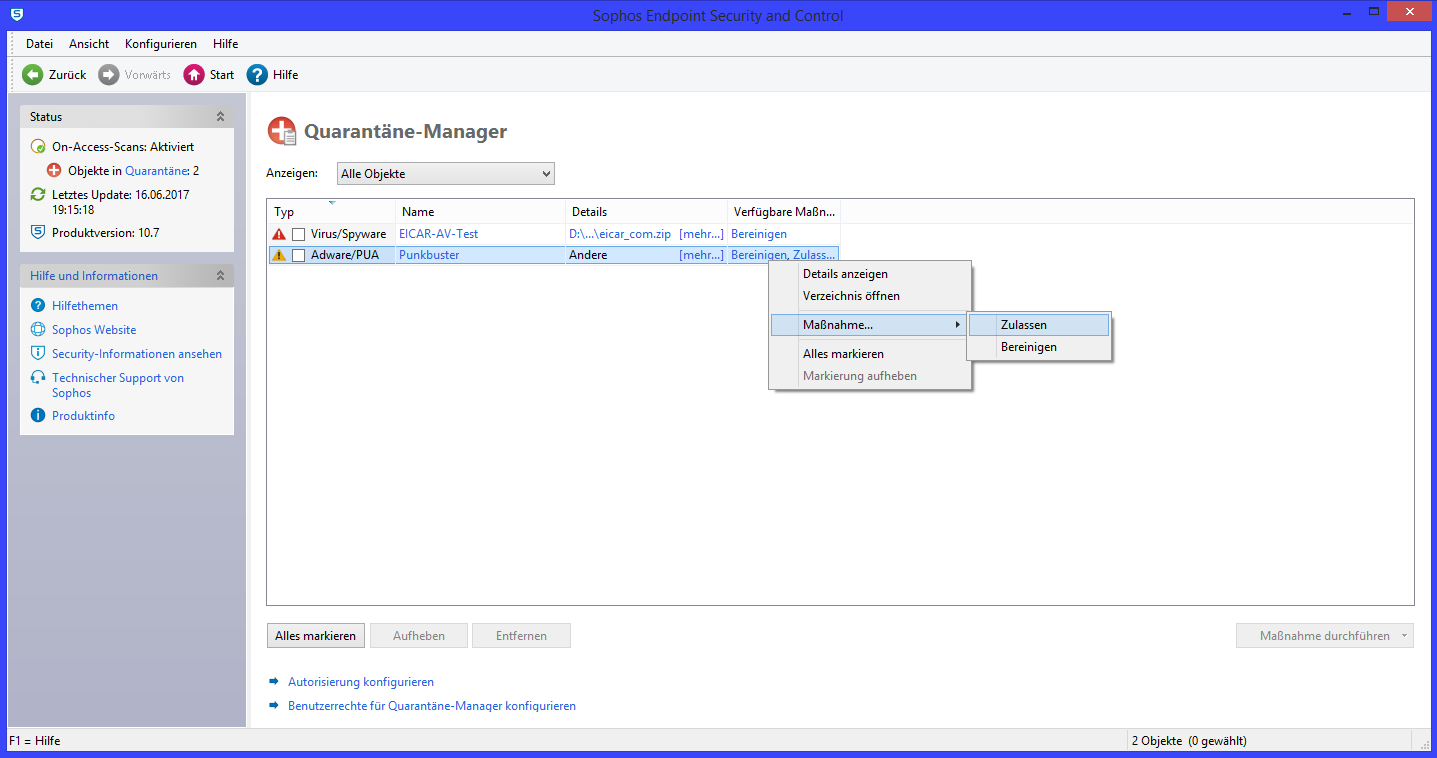Select Zulassen in the submenu

1039,325
